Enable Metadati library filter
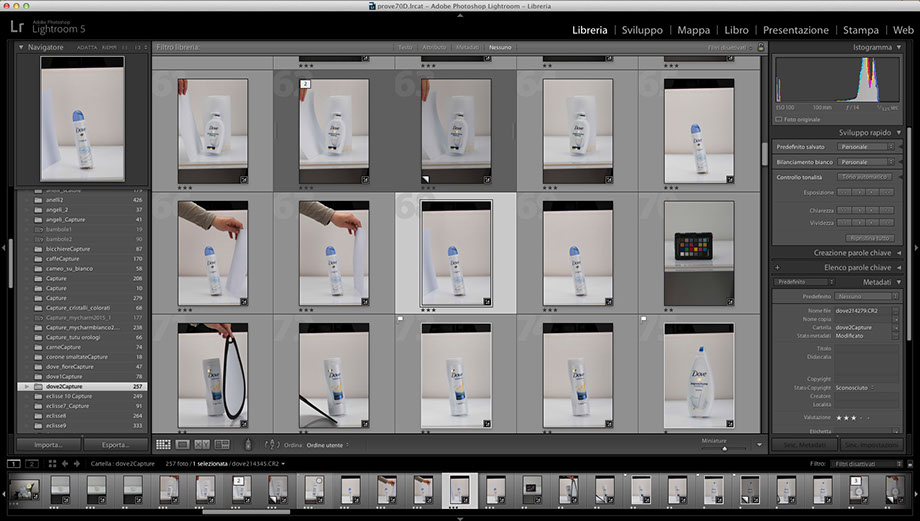 (468, 48)
